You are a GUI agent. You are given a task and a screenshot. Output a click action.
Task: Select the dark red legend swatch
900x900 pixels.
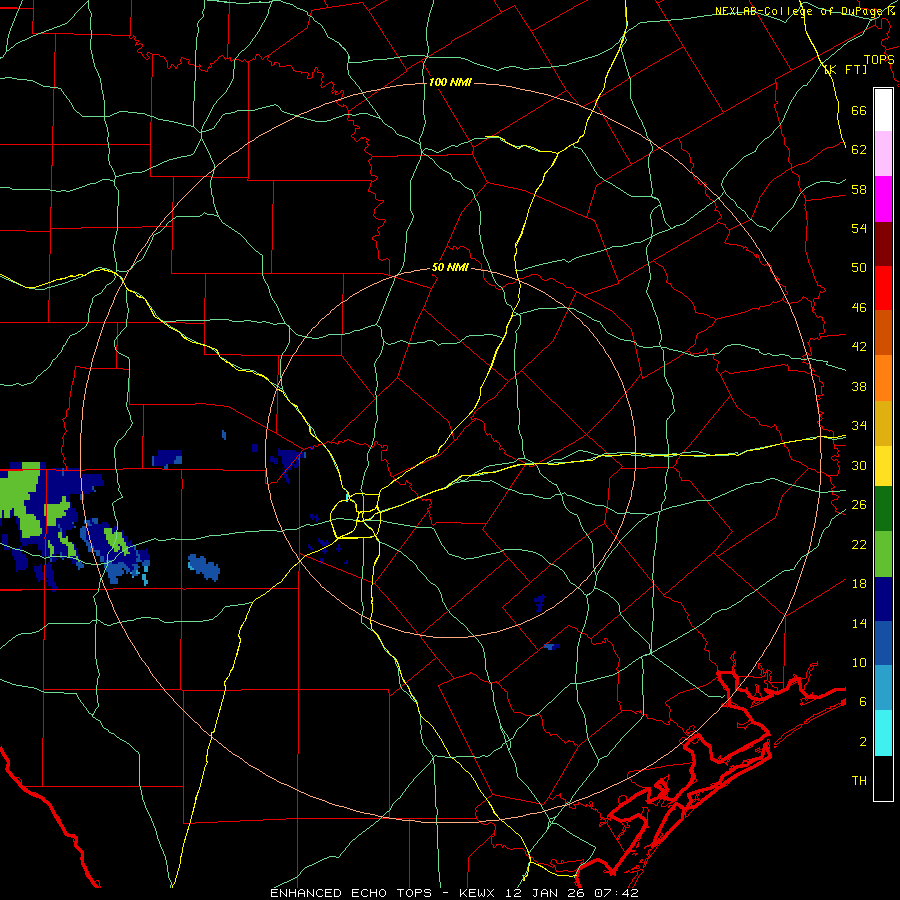(883, 243)
